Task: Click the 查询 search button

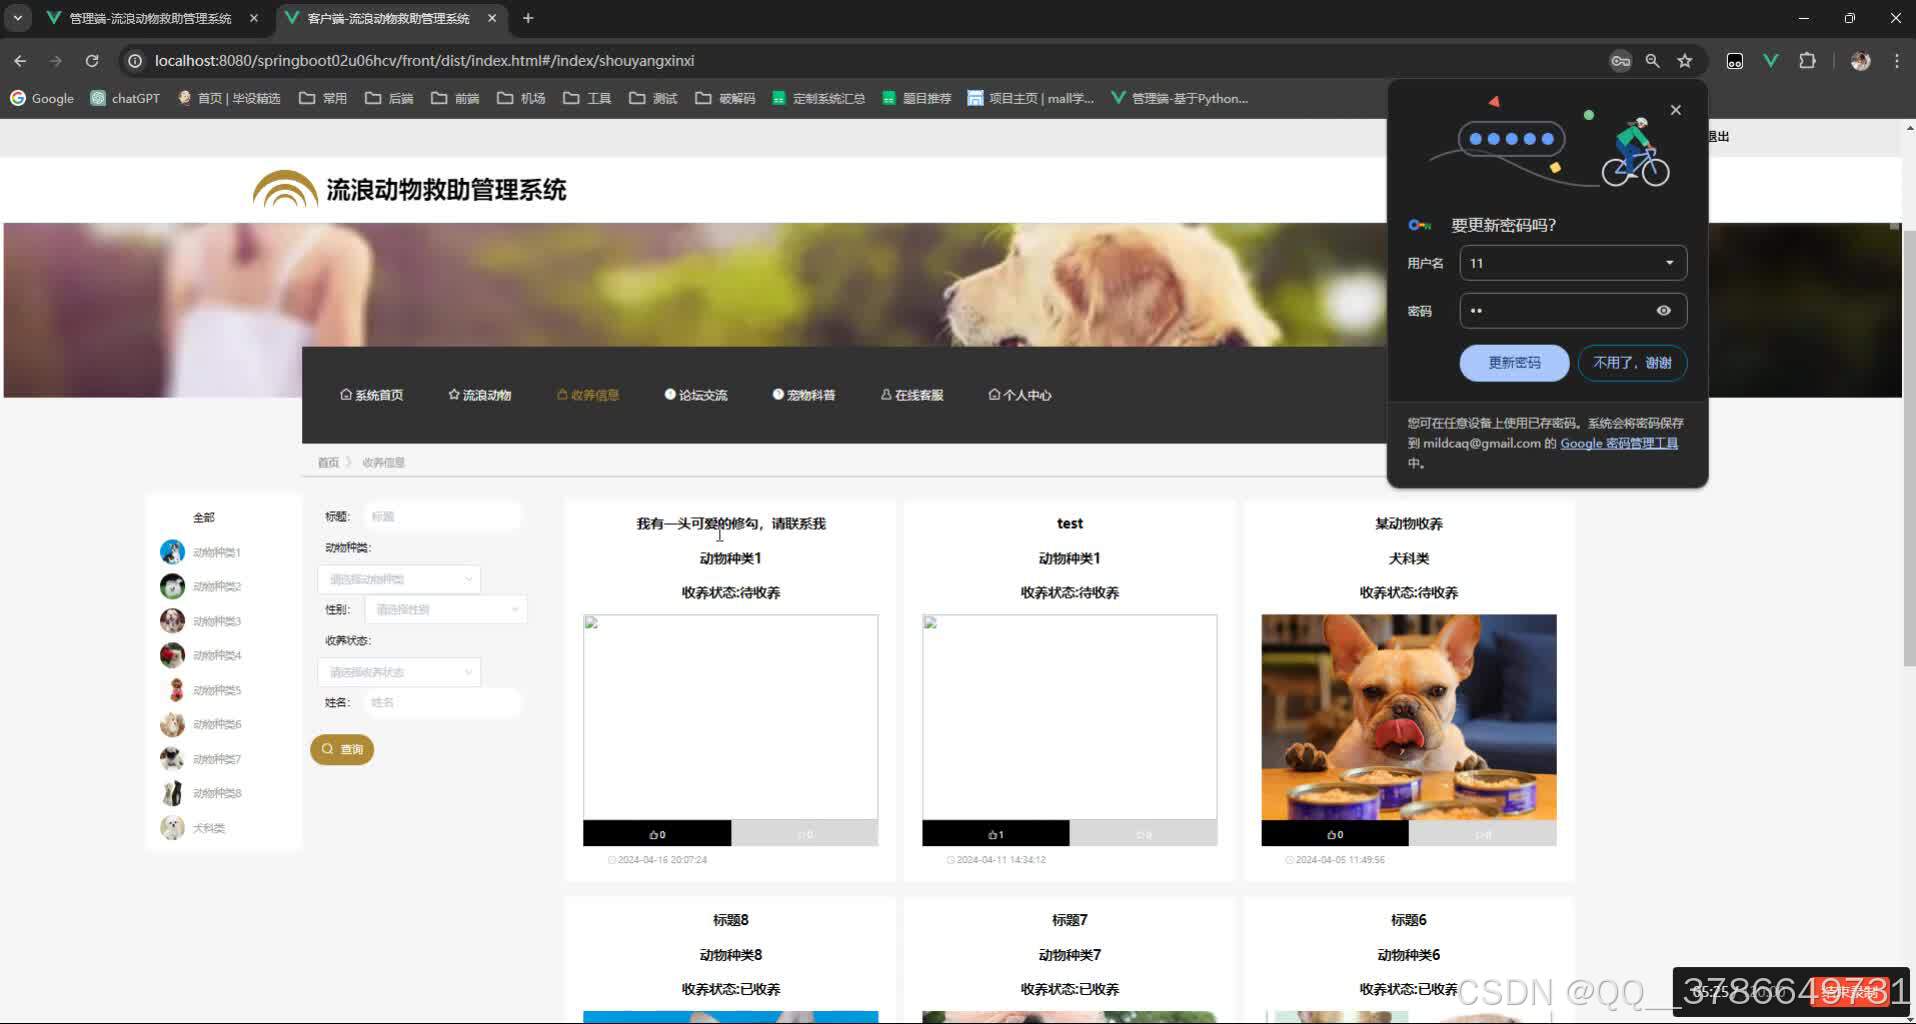Action: click(342, 749)
